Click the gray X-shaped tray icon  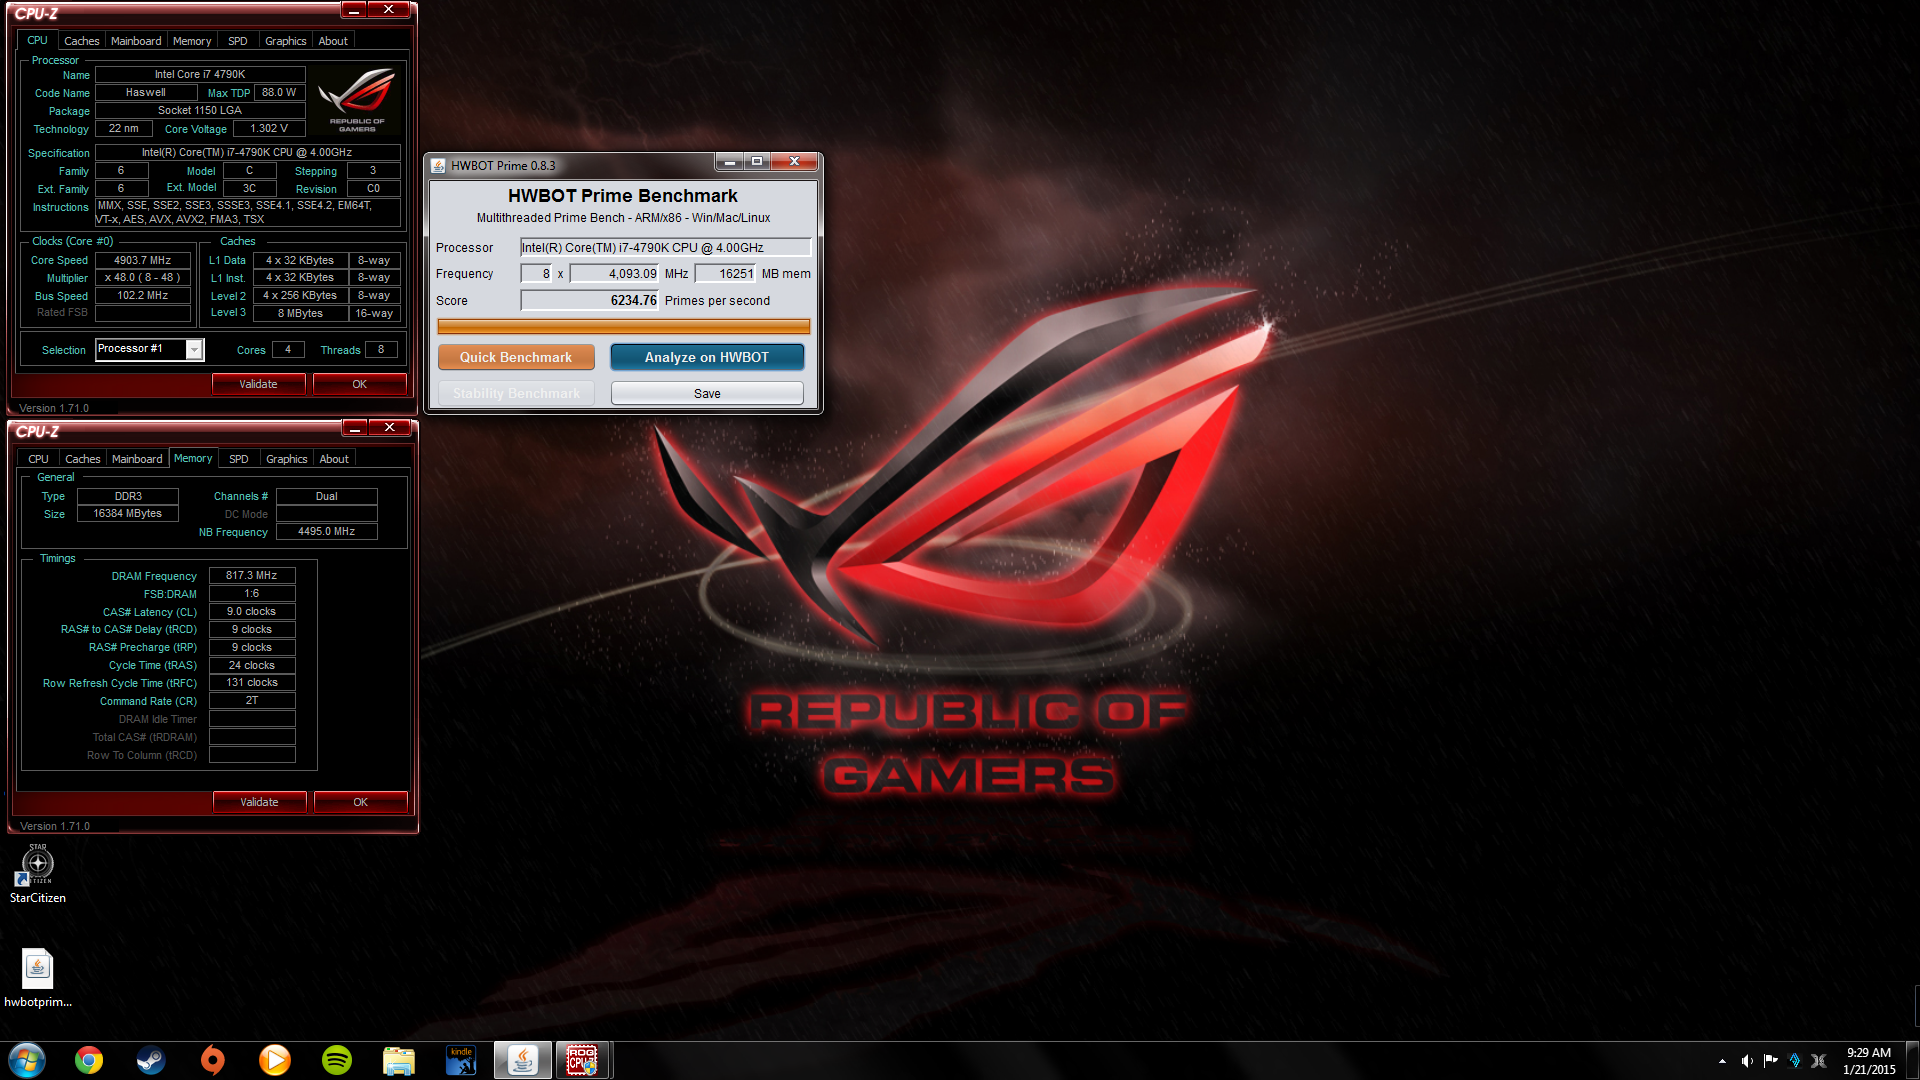[x=1819, y=1061]
